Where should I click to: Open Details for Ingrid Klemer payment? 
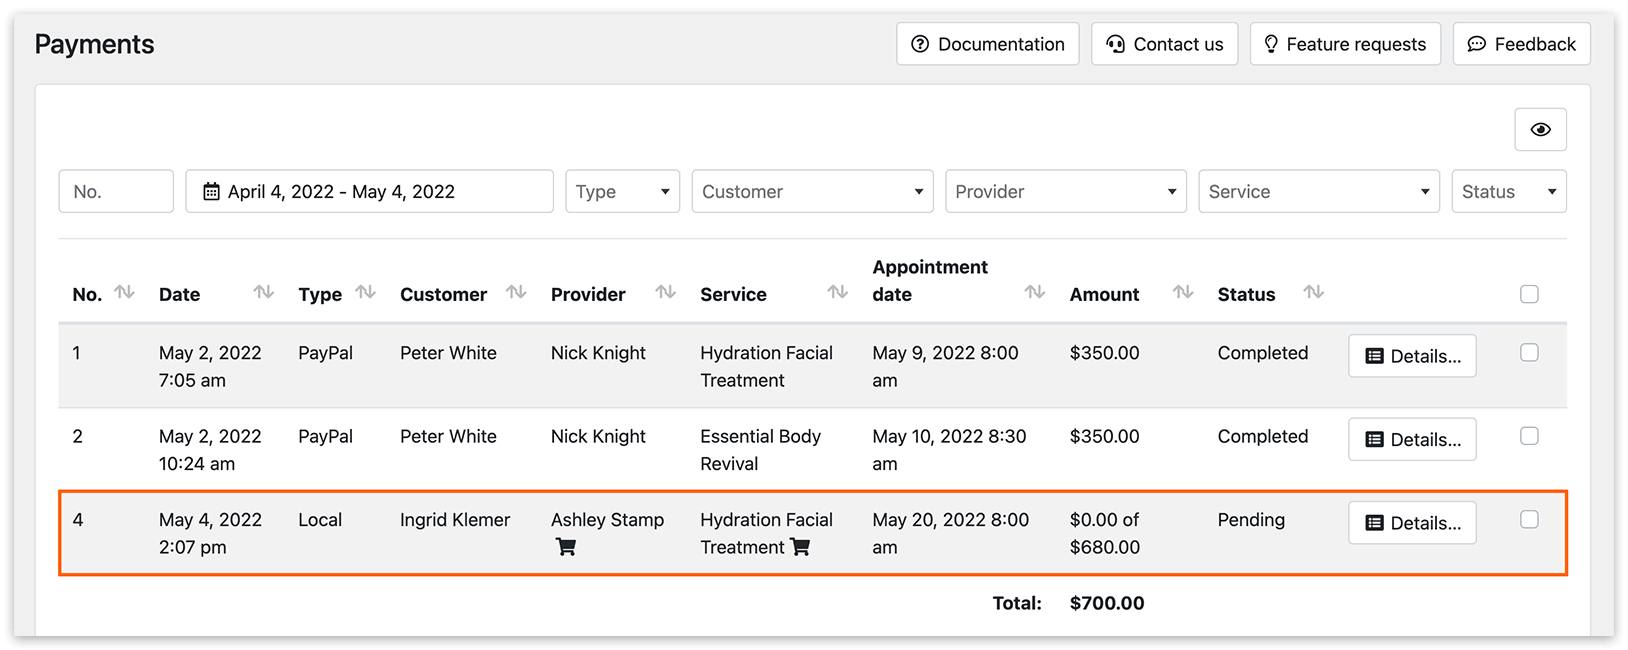coord(1412,523)
